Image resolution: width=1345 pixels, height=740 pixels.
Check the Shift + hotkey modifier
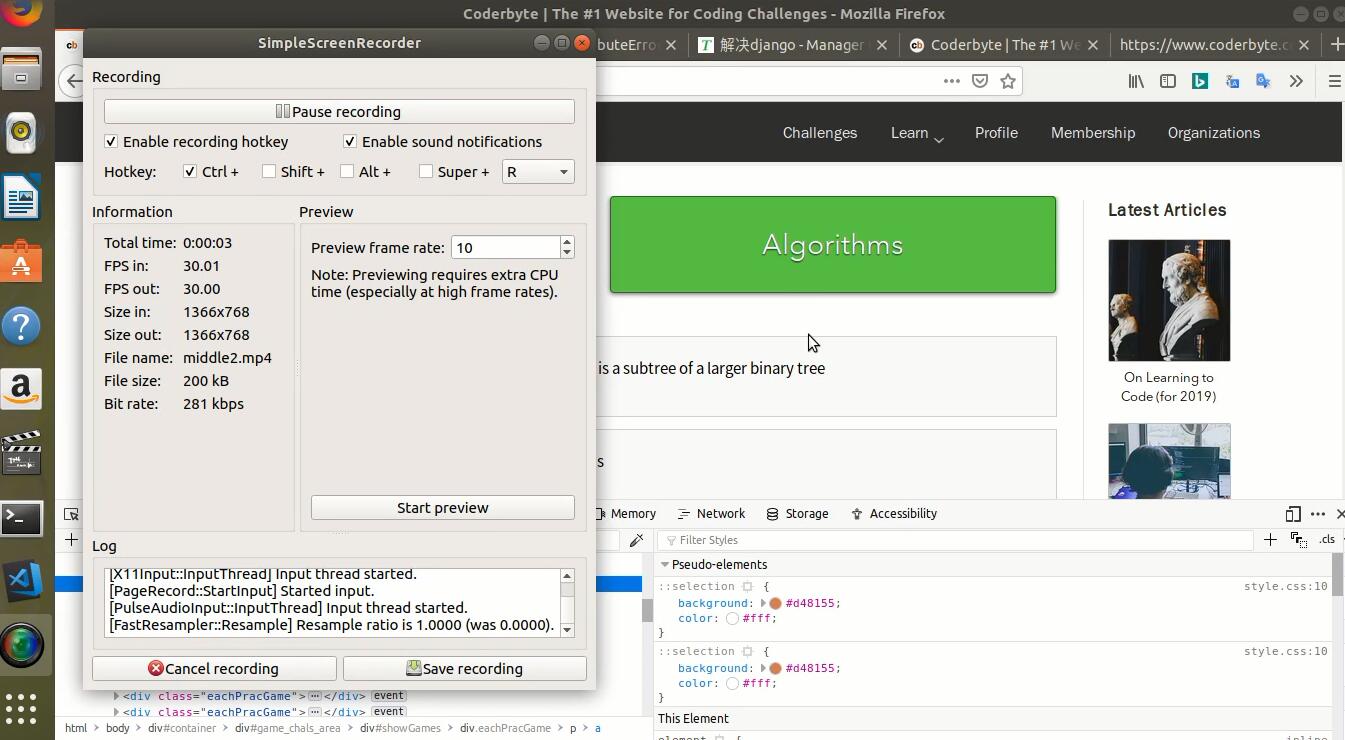click(269, 172)
